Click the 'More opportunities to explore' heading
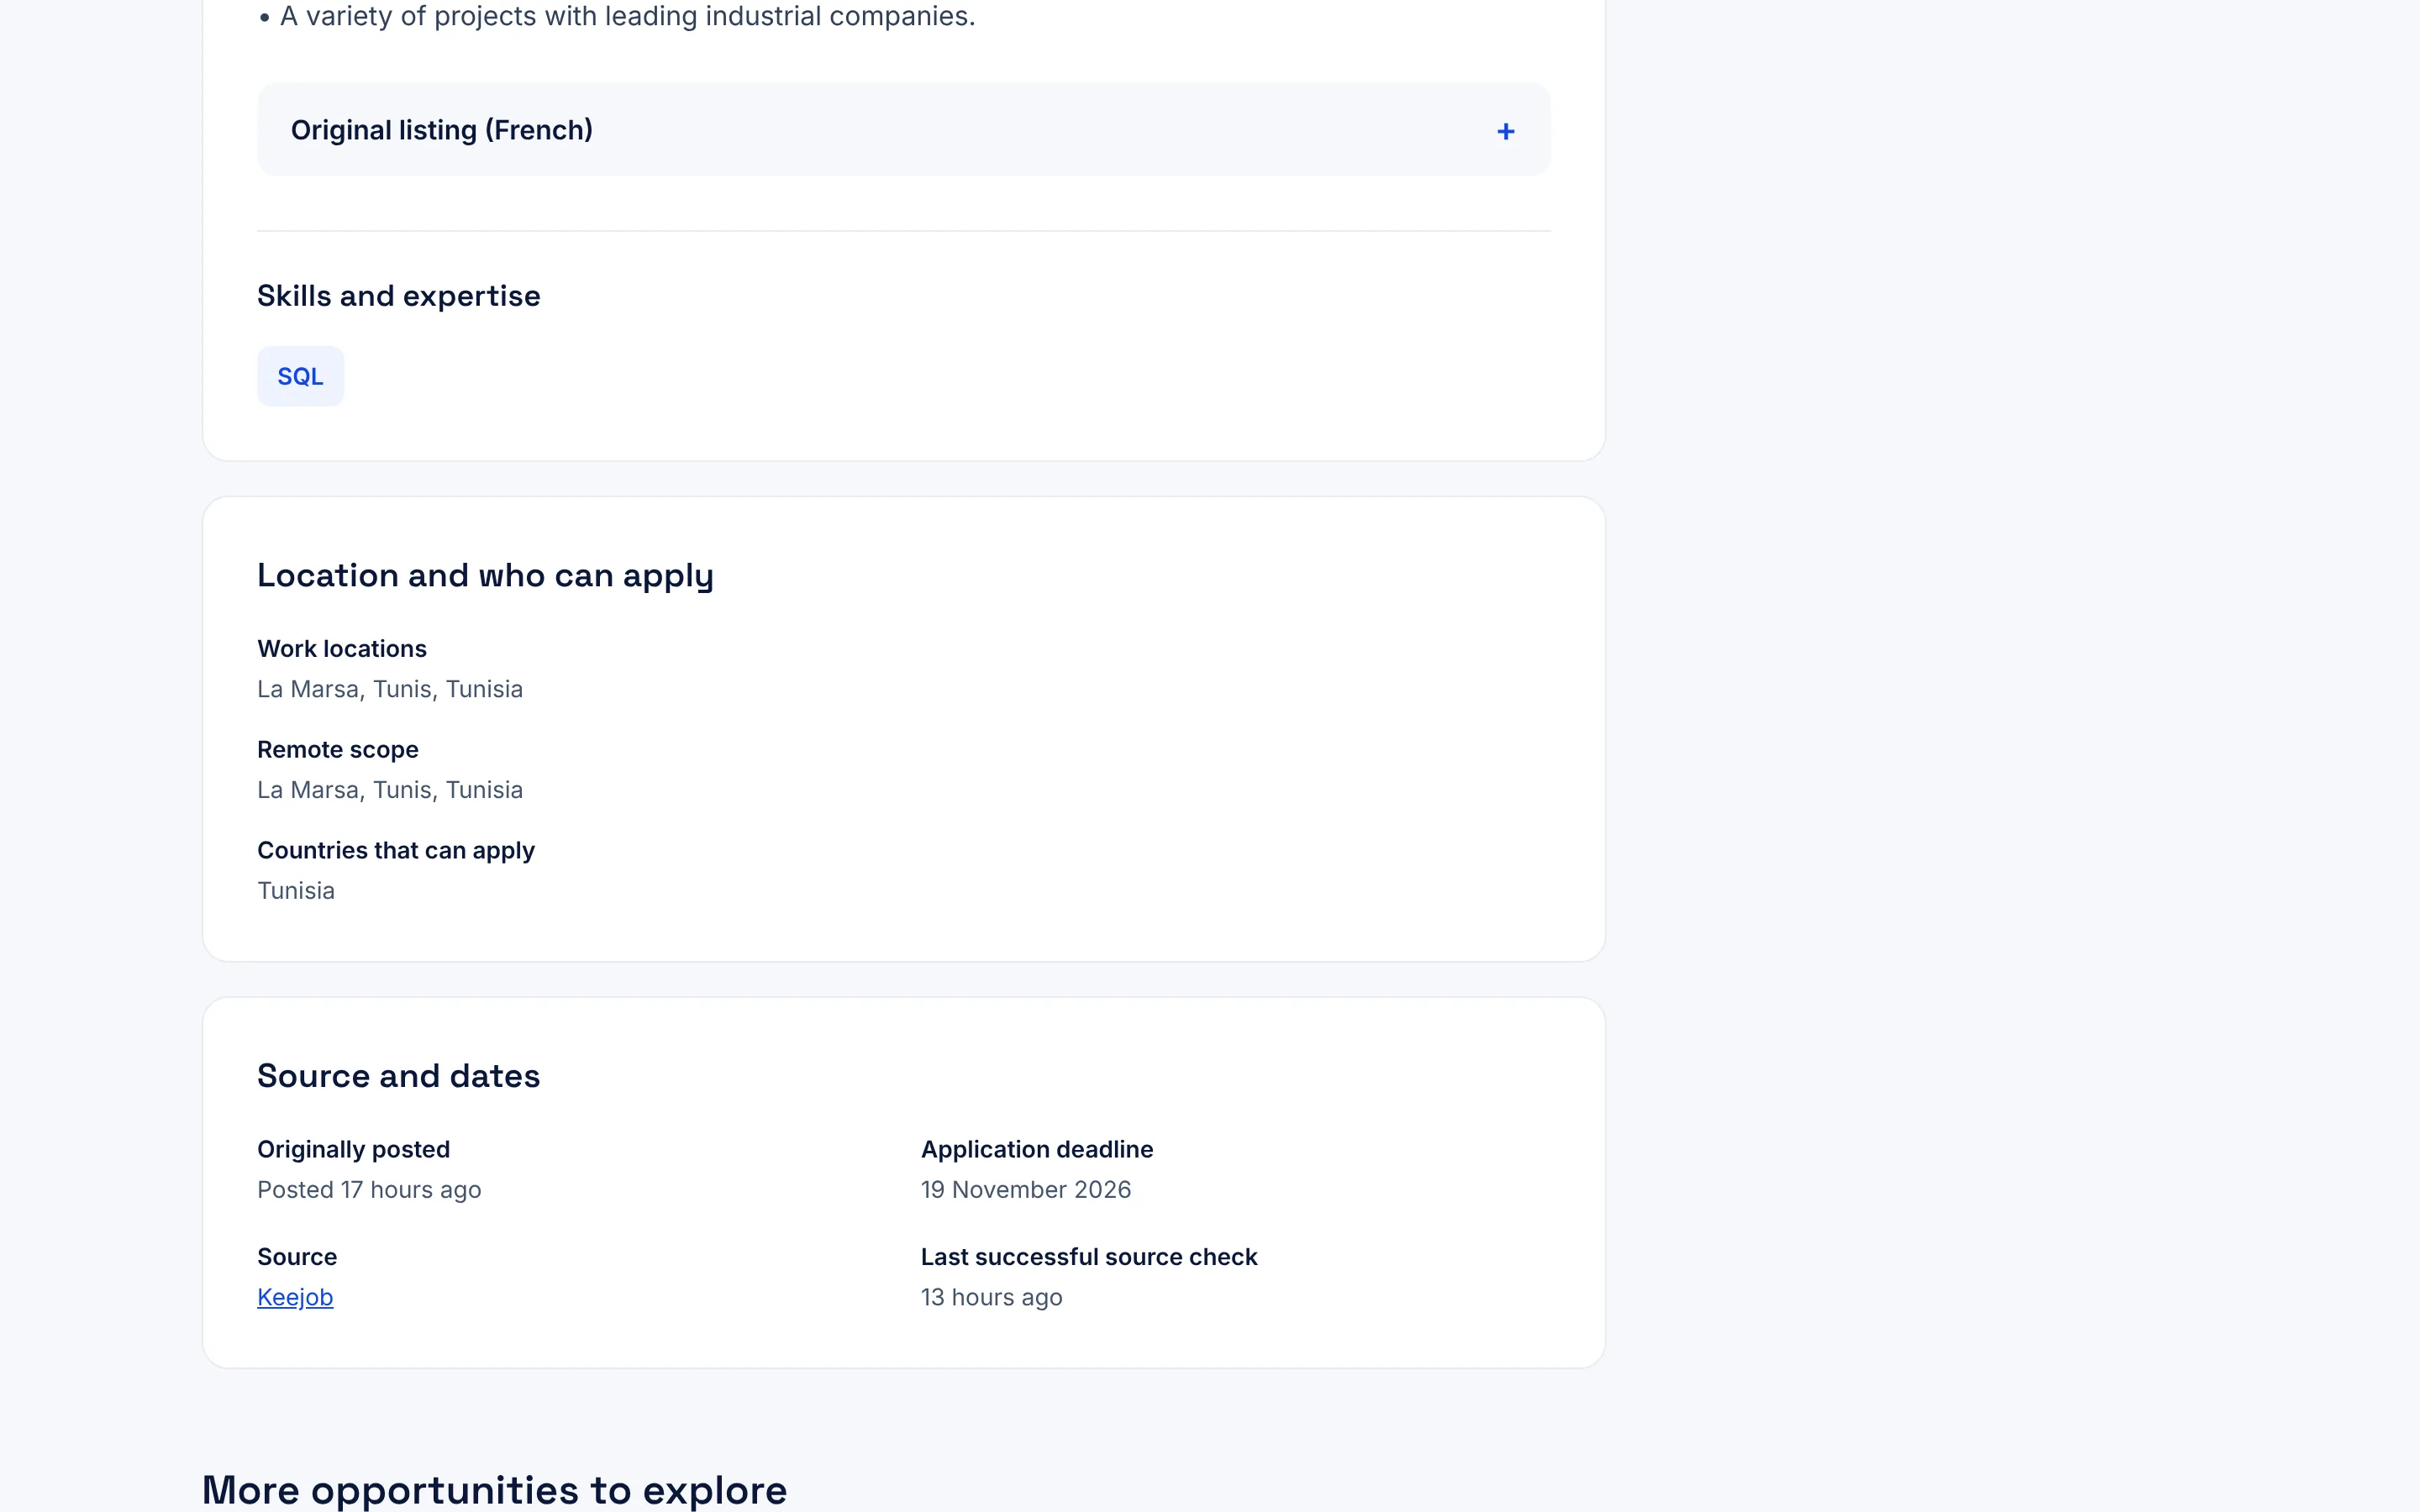This screenshot has width=2420, height=1512. coord(494,1490)
